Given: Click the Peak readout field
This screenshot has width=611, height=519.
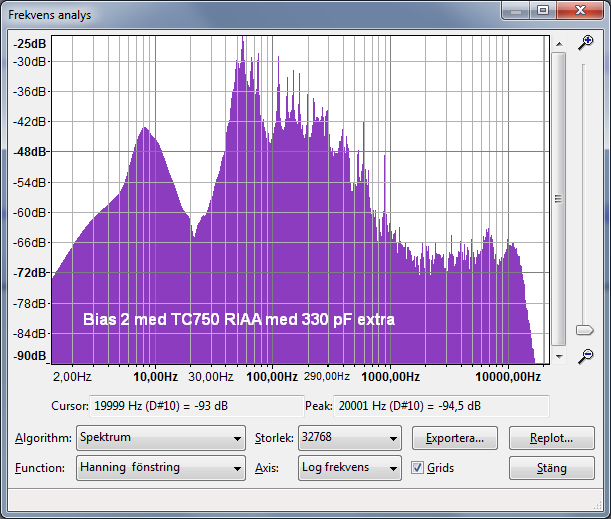Looking at the screenshot, I should point(441,406).
